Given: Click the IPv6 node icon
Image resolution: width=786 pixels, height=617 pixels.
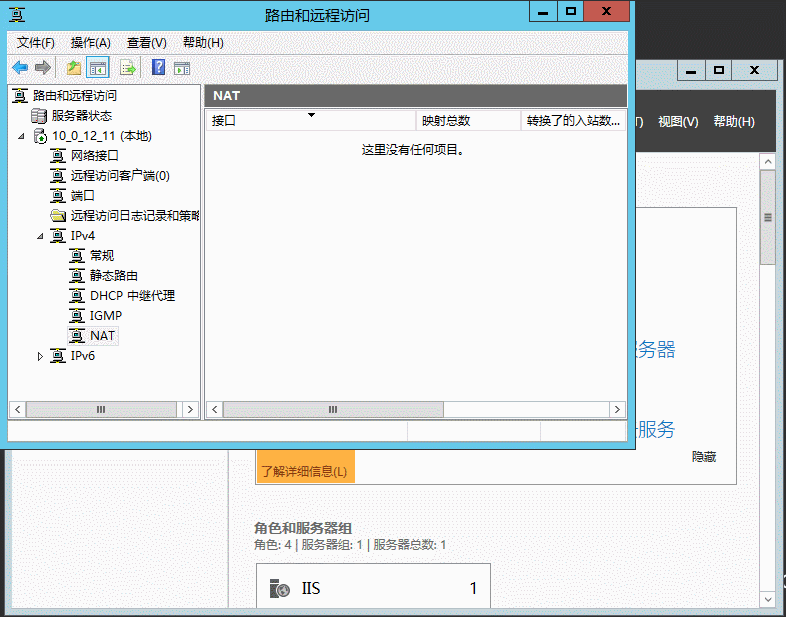Looking at the screenshot, I should (58, 356).
